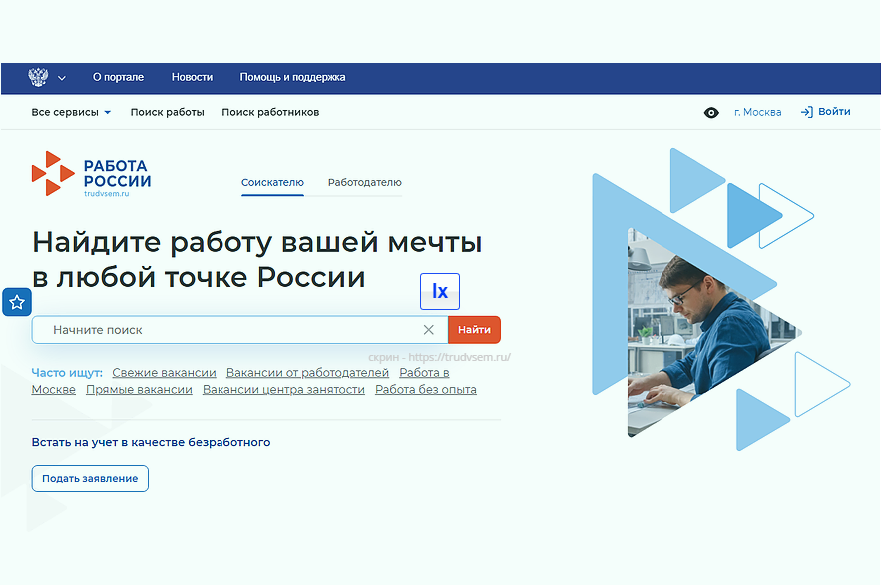The height and width of the screenshot is (585, 883).
Task: Select the blue star bookmark icon
Action: pos(16,301)
